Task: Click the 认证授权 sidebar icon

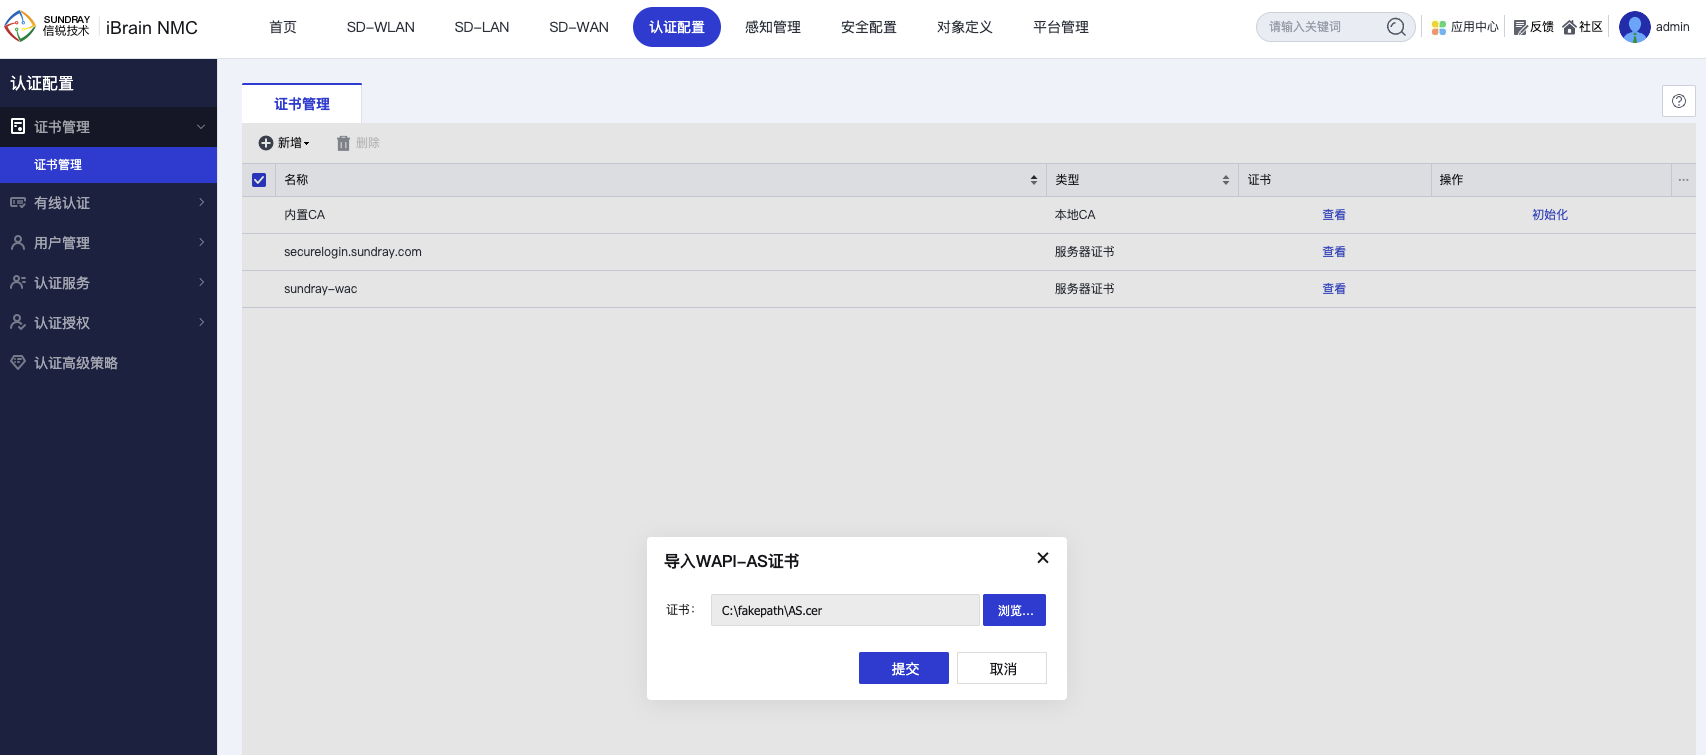Action: click(x=18, y=322)
